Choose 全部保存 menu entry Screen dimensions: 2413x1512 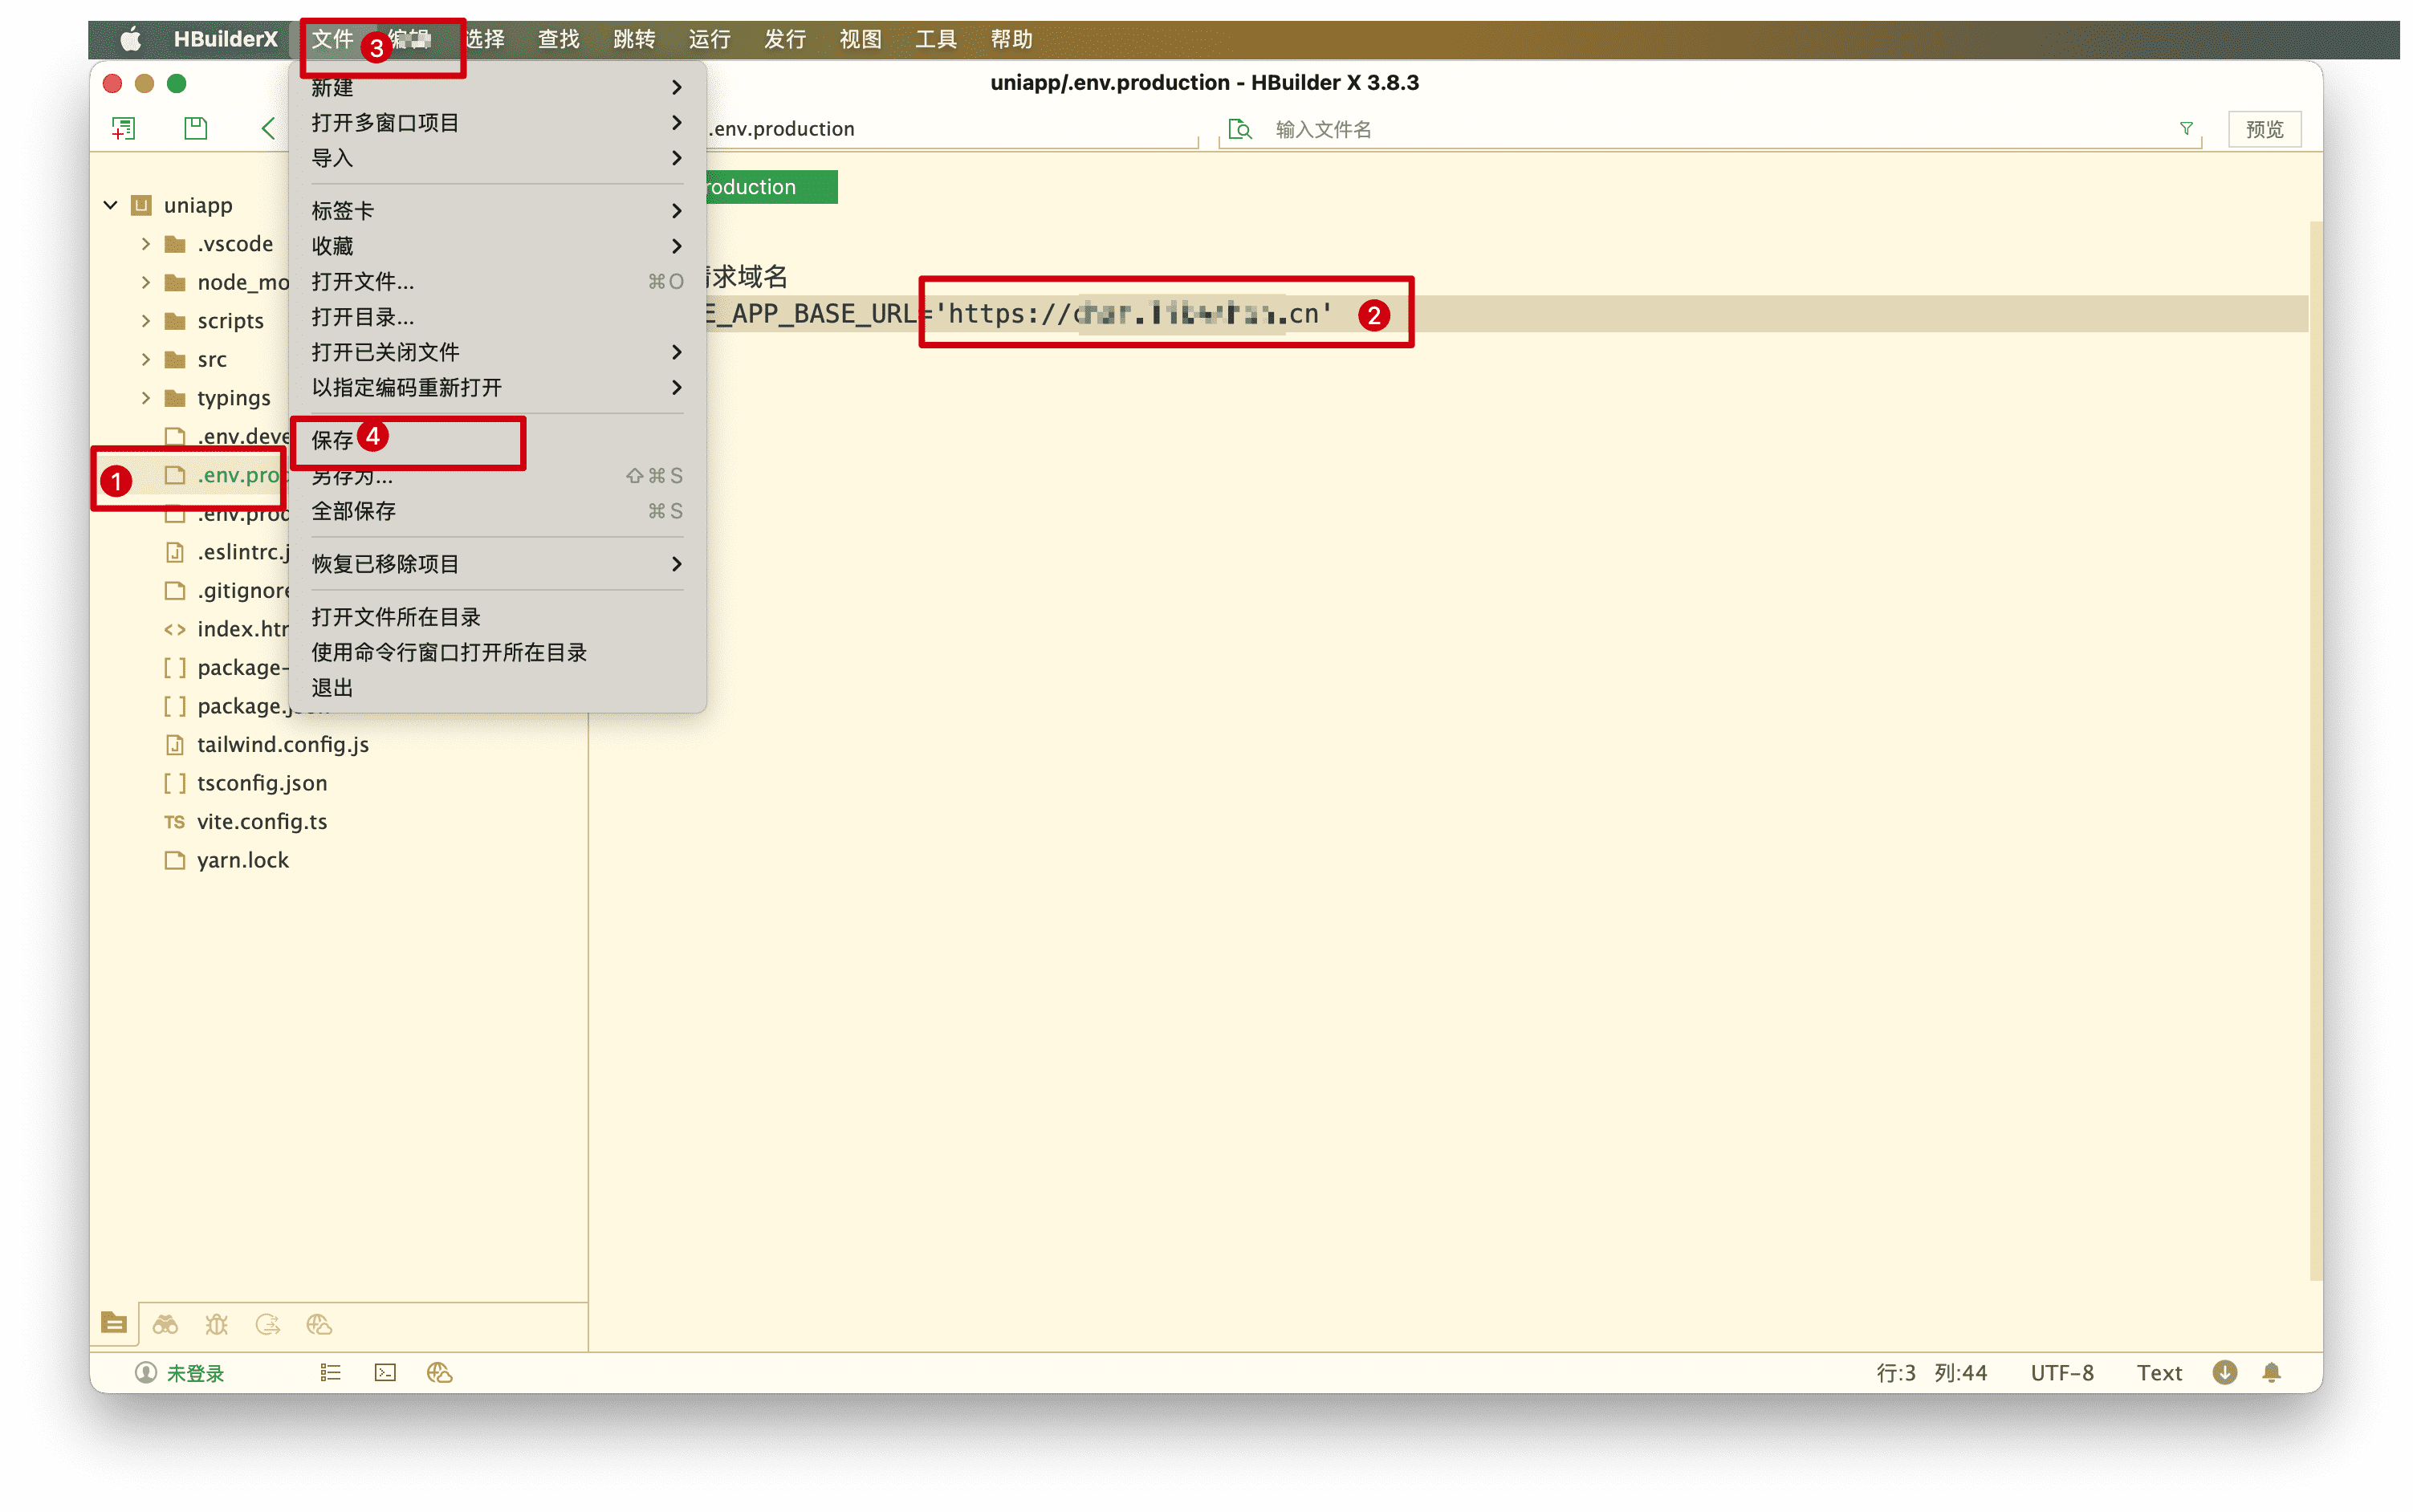497,511
